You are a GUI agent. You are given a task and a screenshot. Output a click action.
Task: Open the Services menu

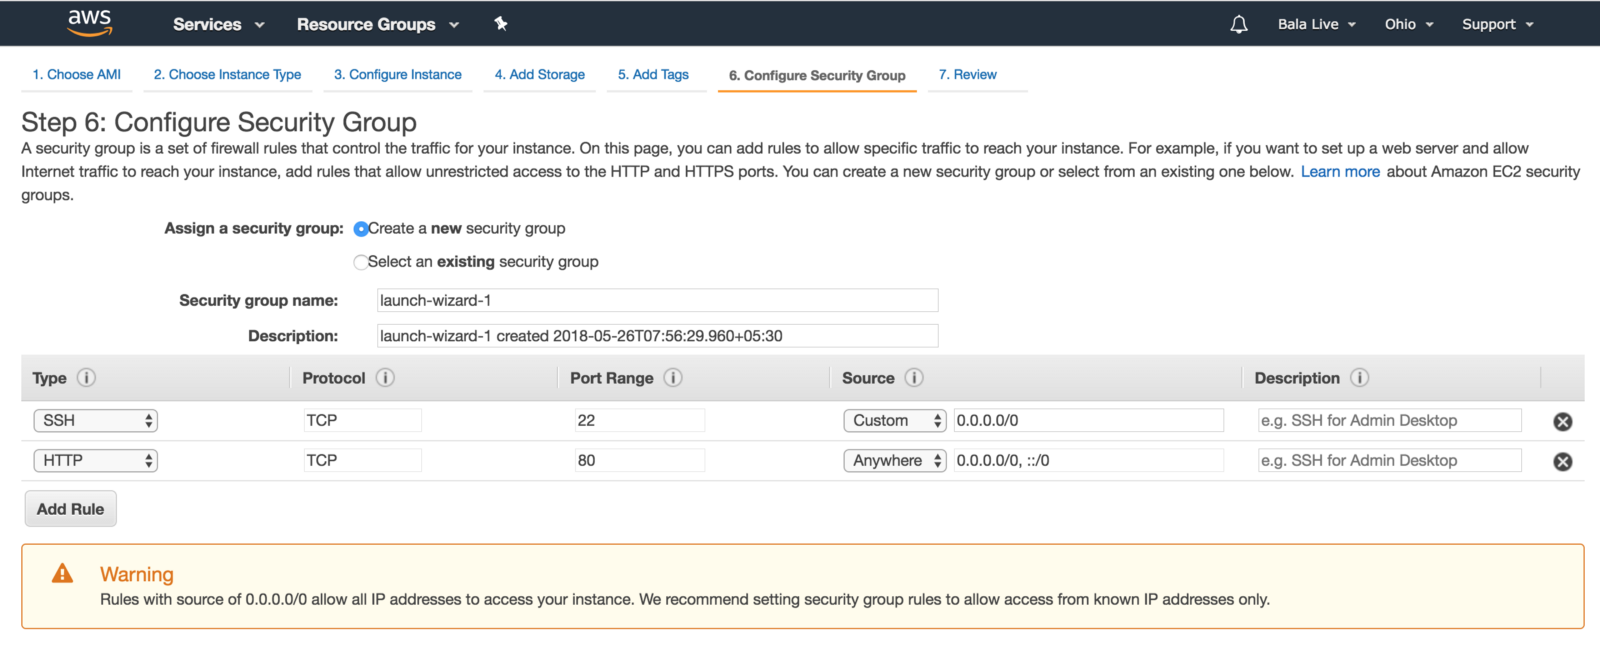(x=218, y=24)
